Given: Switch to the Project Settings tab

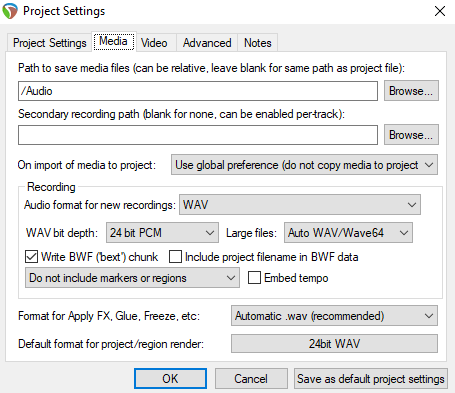Looking at the screenshot, I should pos(49,43).
